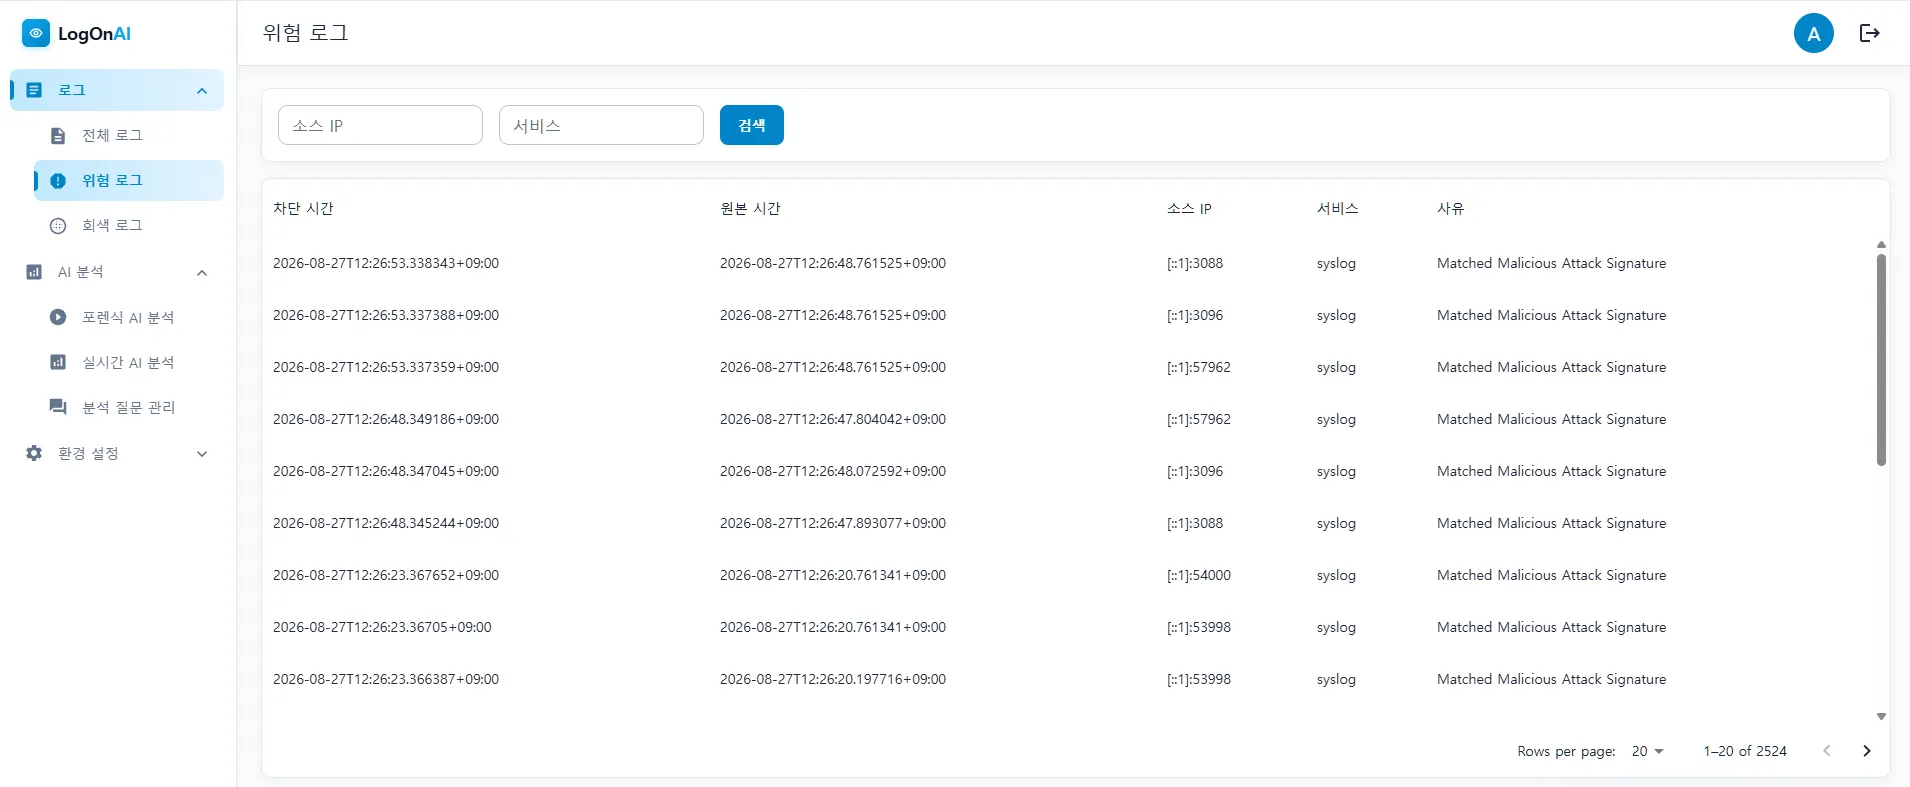Open 전체 로그 page
Viewport: 1910px width, 787px height.
129,135
